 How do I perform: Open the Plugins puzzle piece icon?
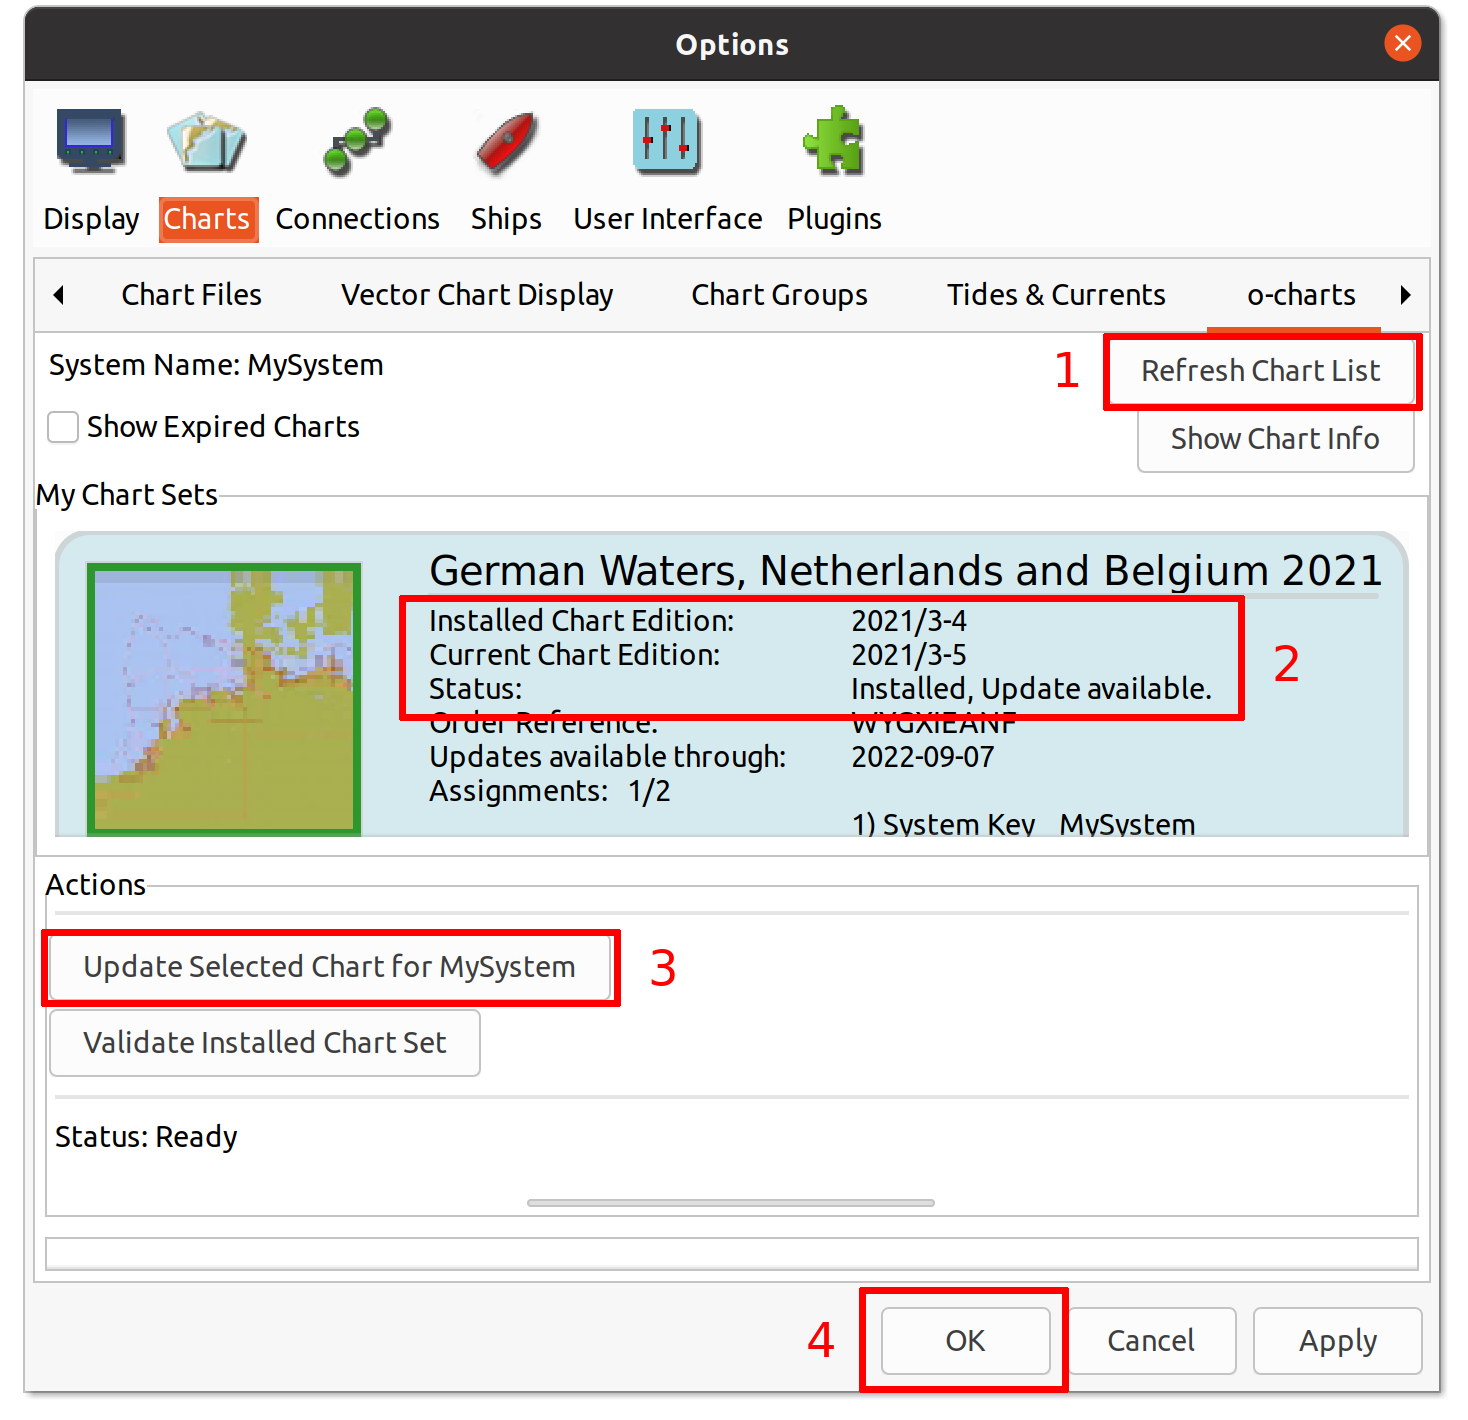[x=834, y=141]
